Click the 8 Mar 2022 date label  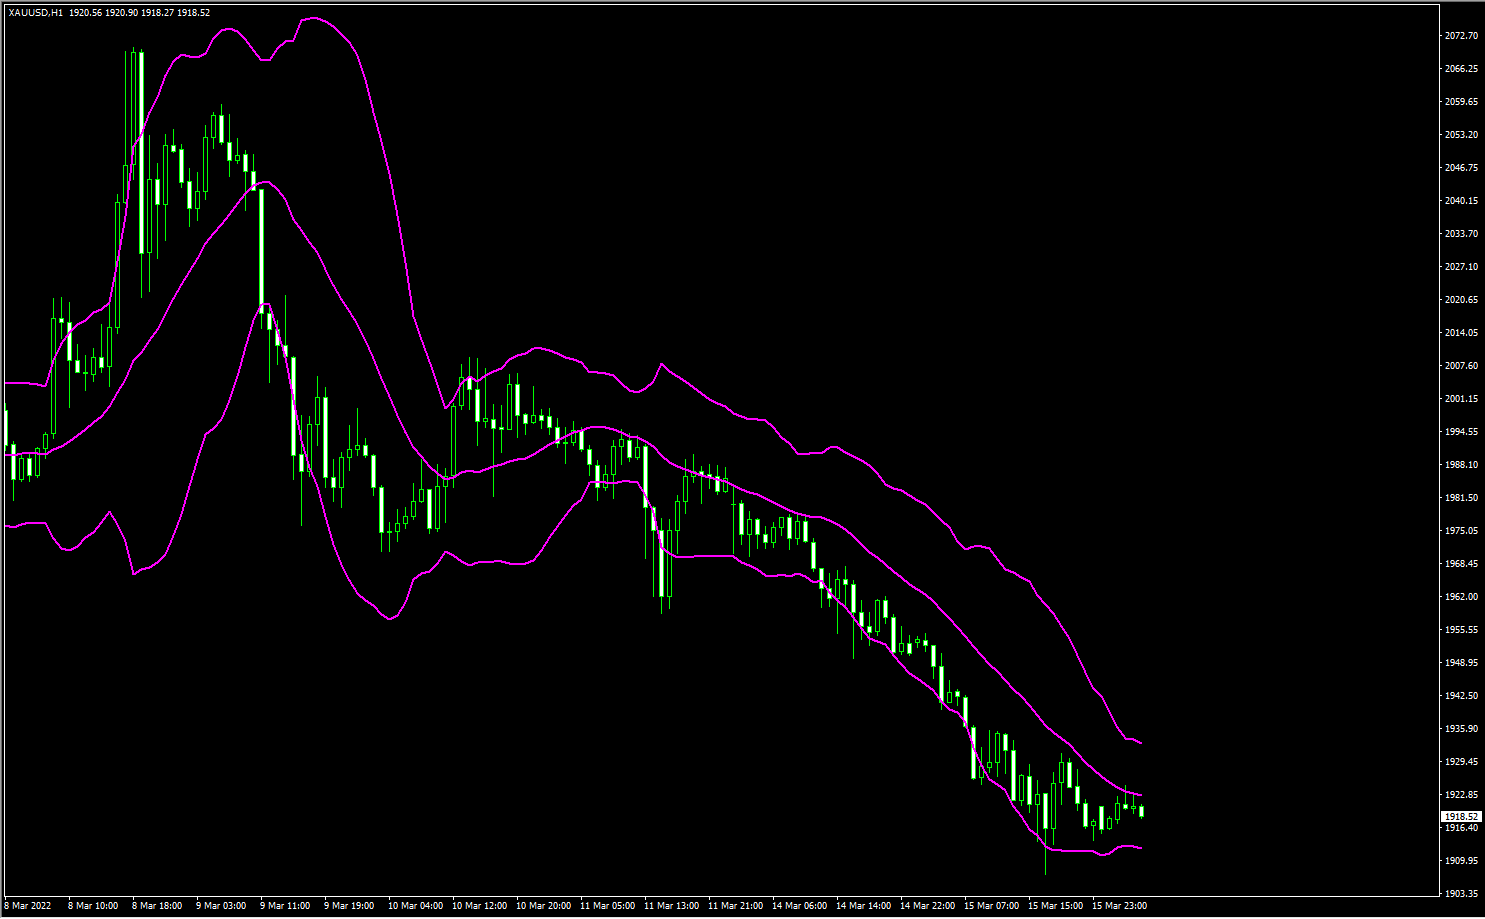pos(28,906)
